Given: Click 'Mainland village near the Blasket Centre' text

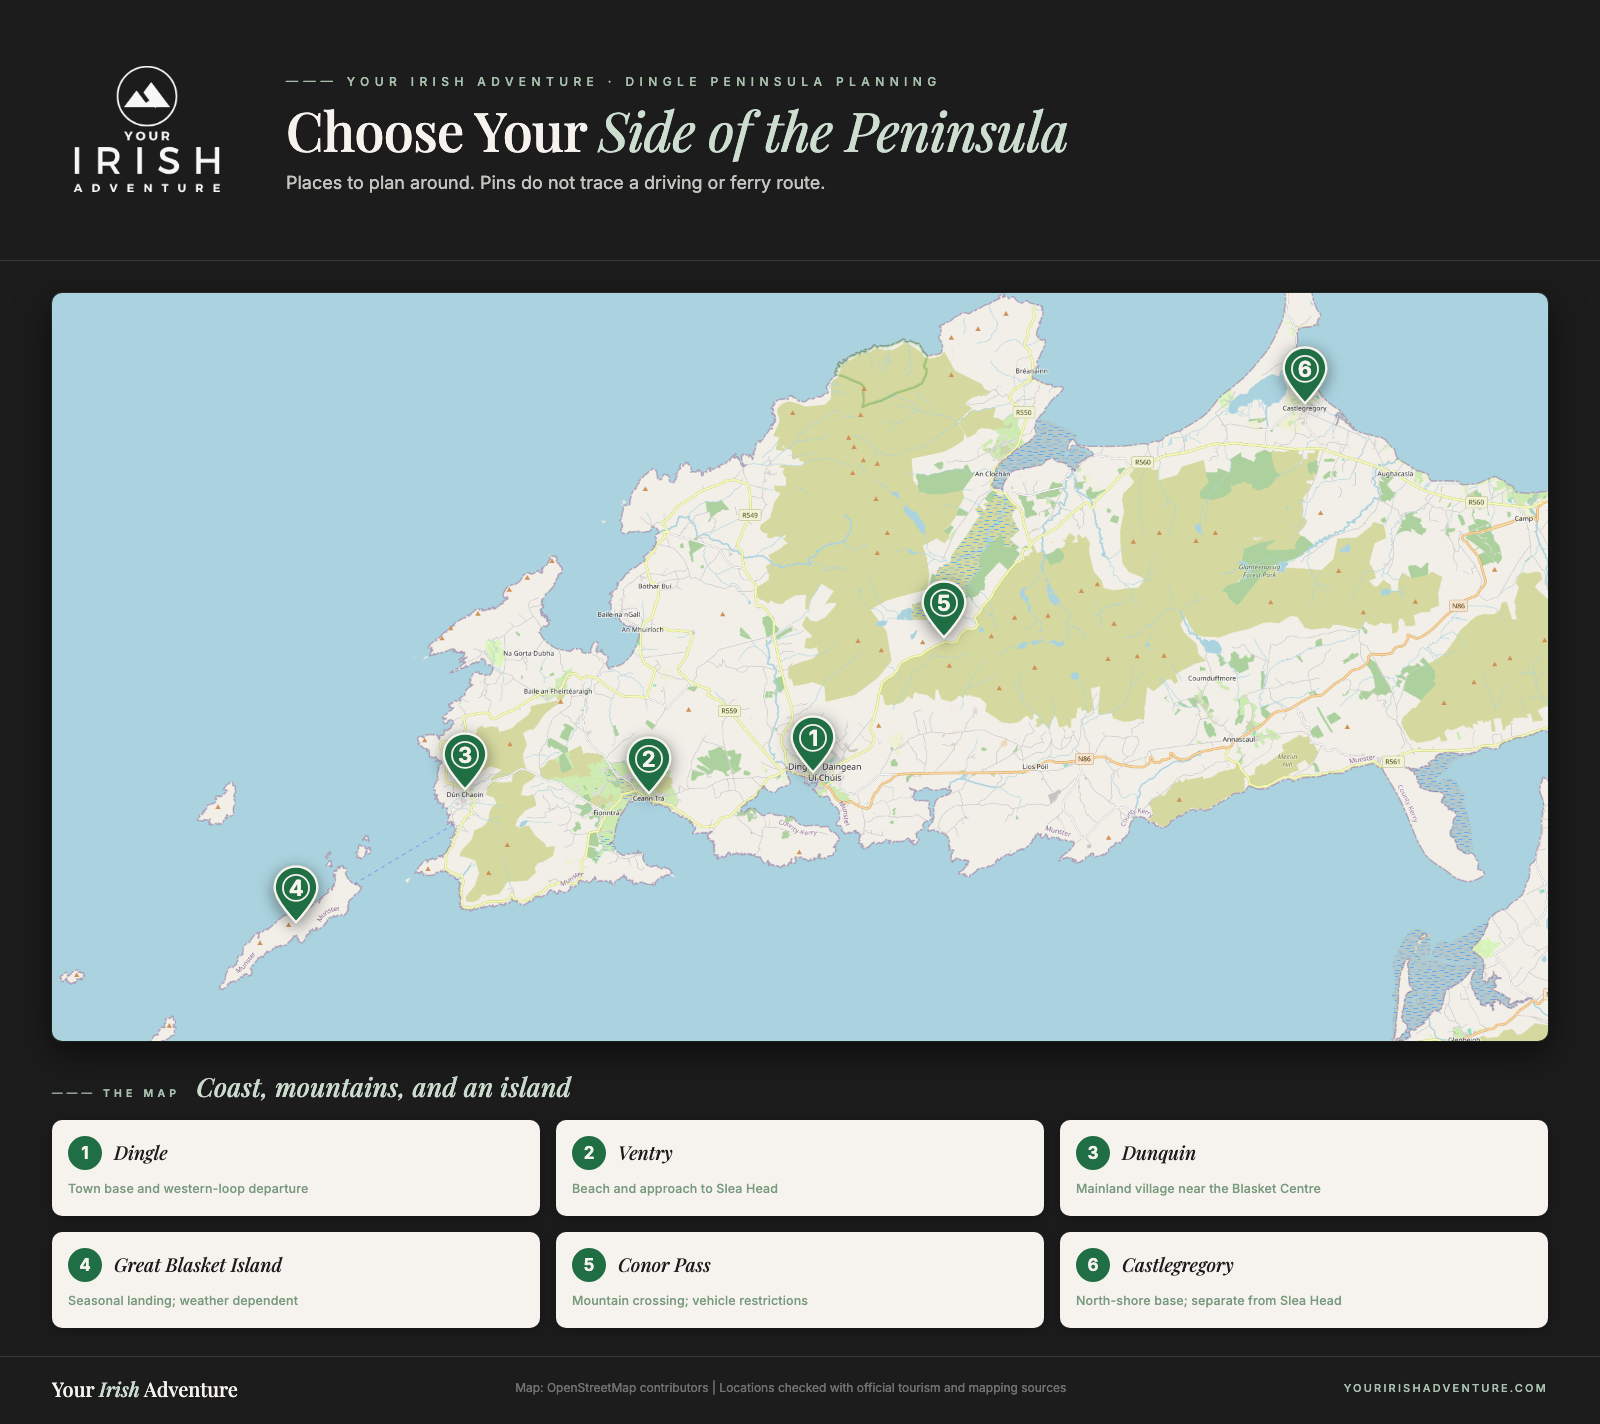Looking at the screenshot, I should point(1198,1189).
